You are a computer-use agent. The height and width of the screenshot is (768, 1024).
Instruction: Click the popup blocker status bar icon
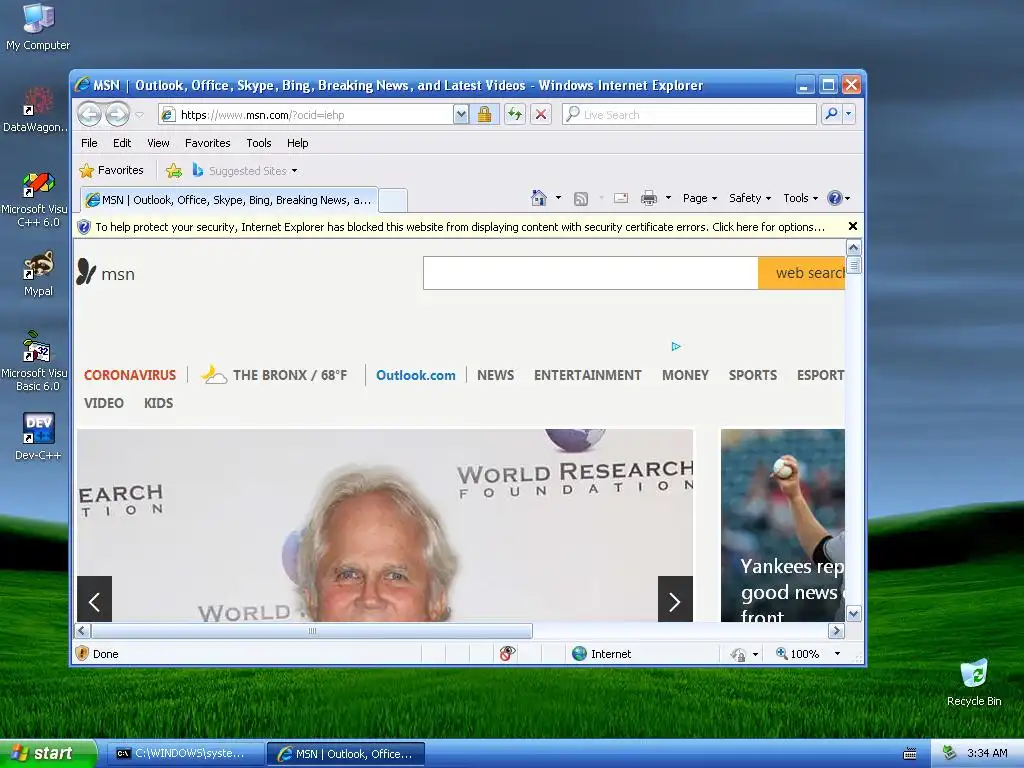(x=507, y=653)
